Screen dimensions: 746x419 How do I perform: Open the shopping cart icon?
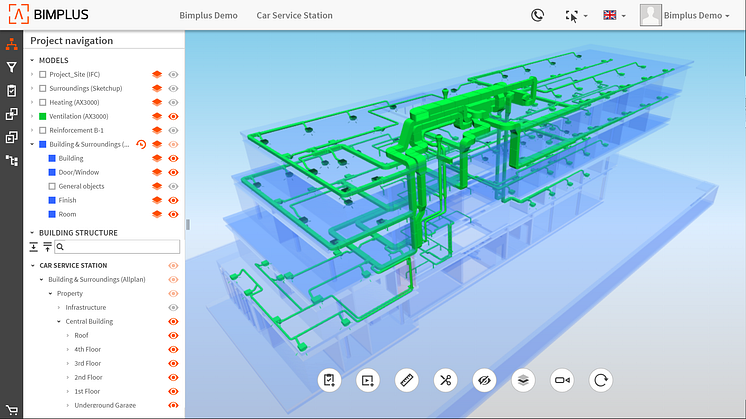click(12, 409)
